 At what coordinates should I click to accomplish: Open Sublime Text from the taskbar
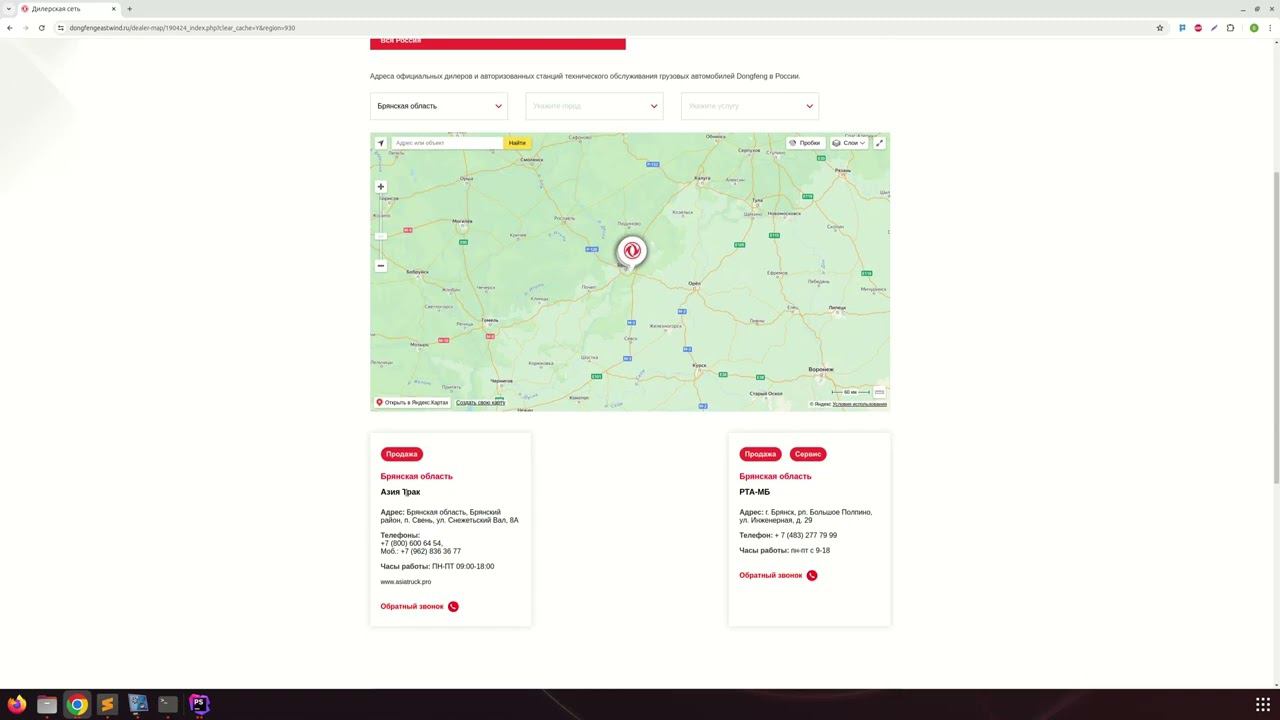(x=107, y=704)
